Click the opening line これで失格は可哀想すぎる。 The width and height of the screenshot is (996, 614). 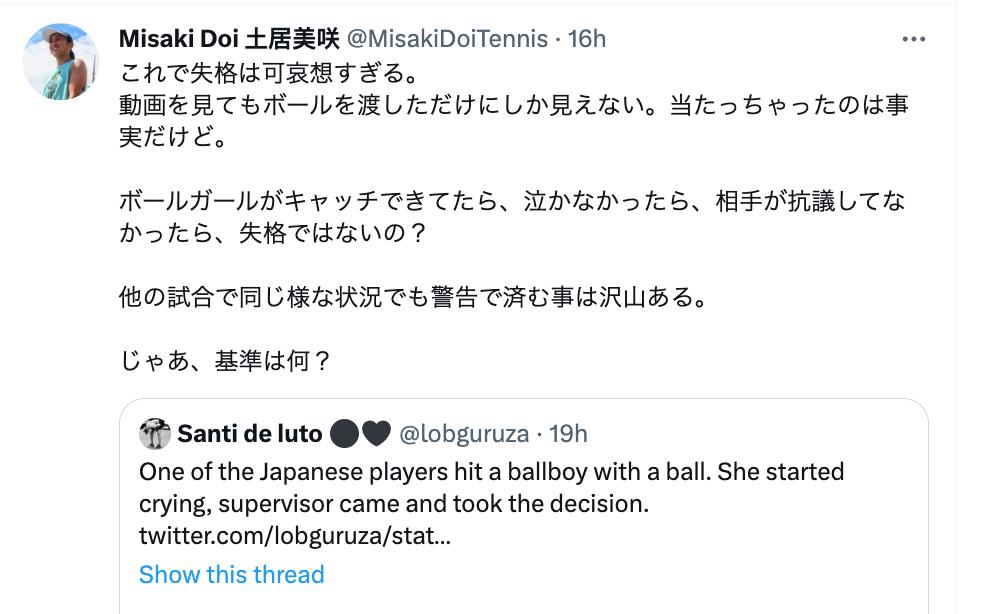[266, 73]
